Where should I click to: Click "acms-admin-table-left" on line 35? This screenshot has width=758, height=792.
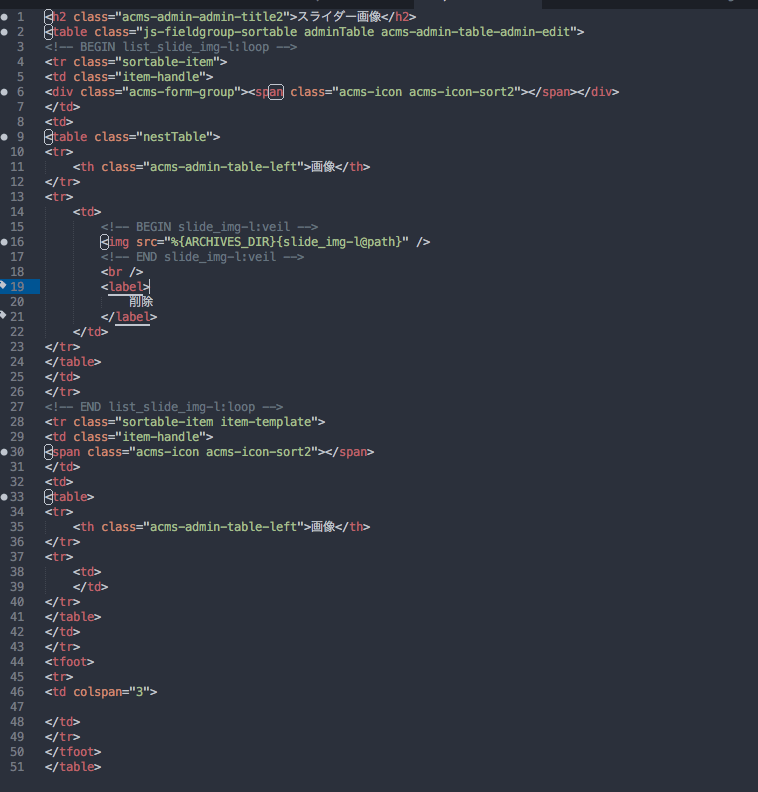[x=223, y=527]
